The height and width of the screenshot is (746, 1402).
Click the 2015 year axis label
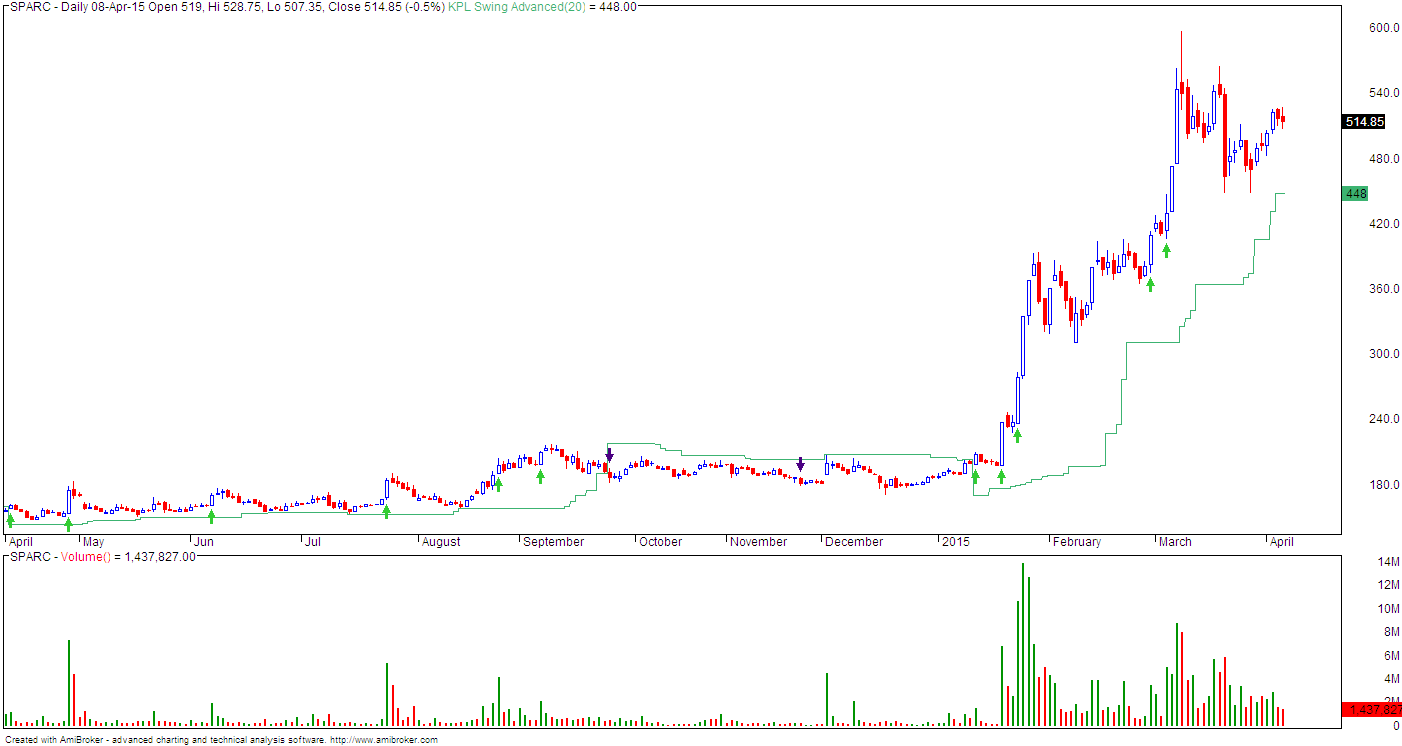[956, 542]
